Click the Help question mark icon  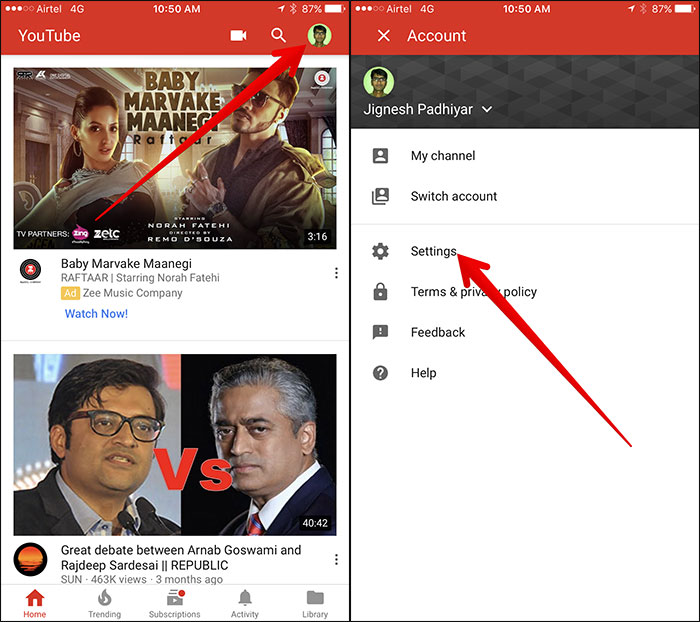click(380, 373)
